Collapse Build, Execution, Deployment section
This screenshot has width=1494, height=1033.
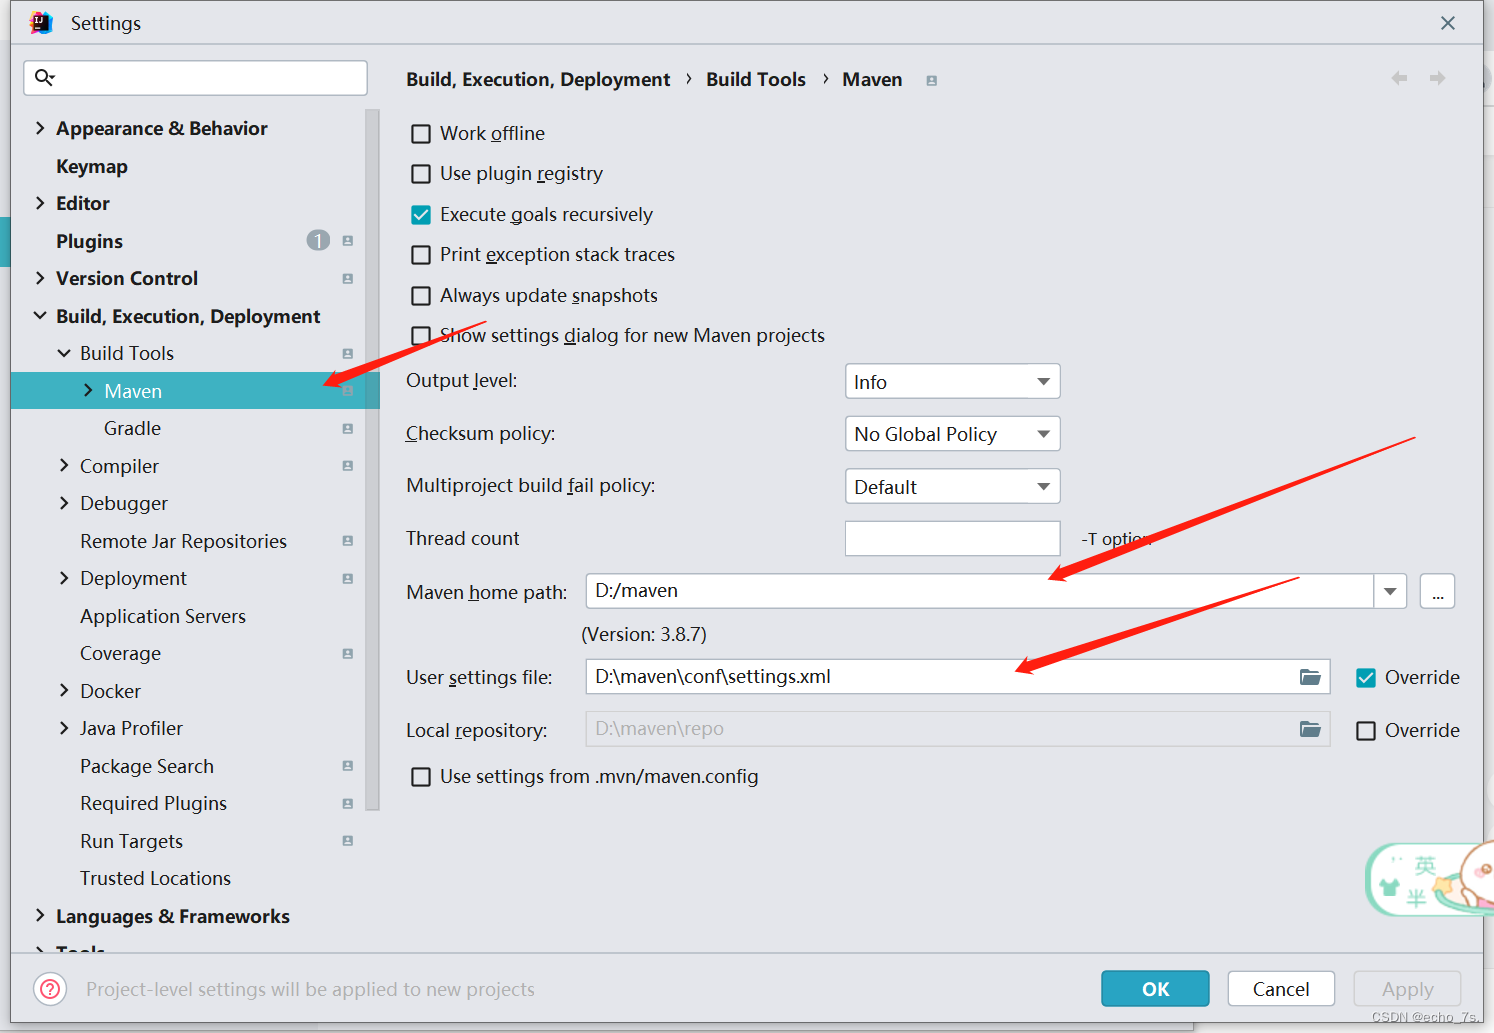click(40, 316)
